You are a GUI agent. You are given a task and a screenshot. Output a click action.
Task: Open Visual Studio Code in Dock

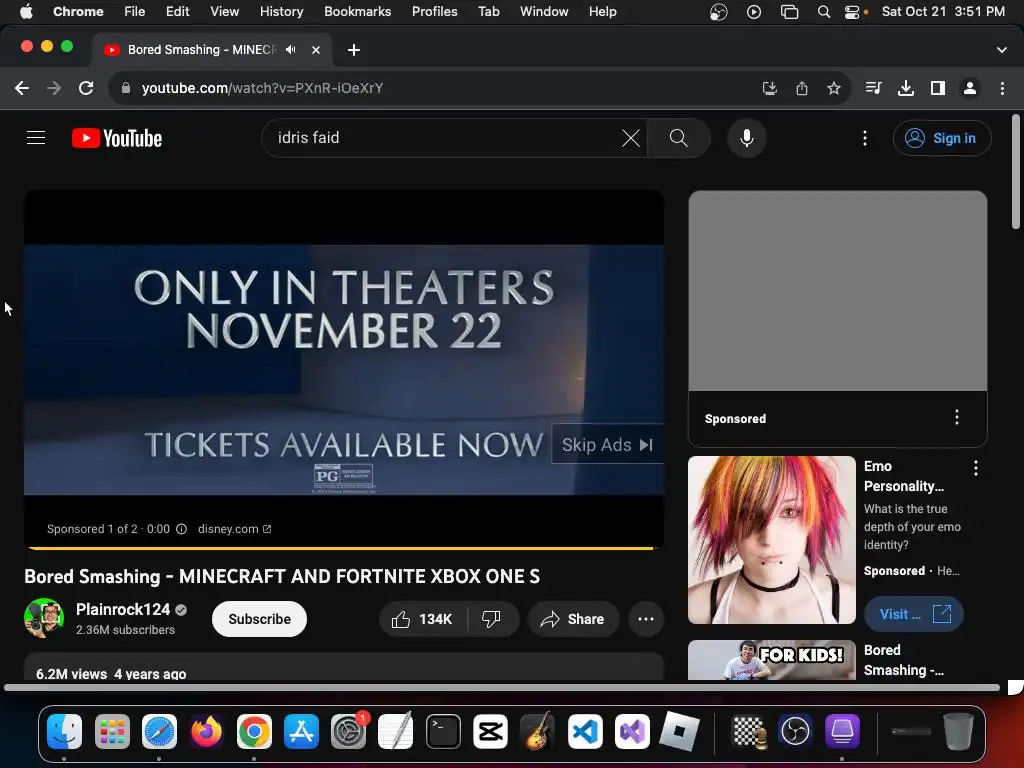(x=584, y=731)
